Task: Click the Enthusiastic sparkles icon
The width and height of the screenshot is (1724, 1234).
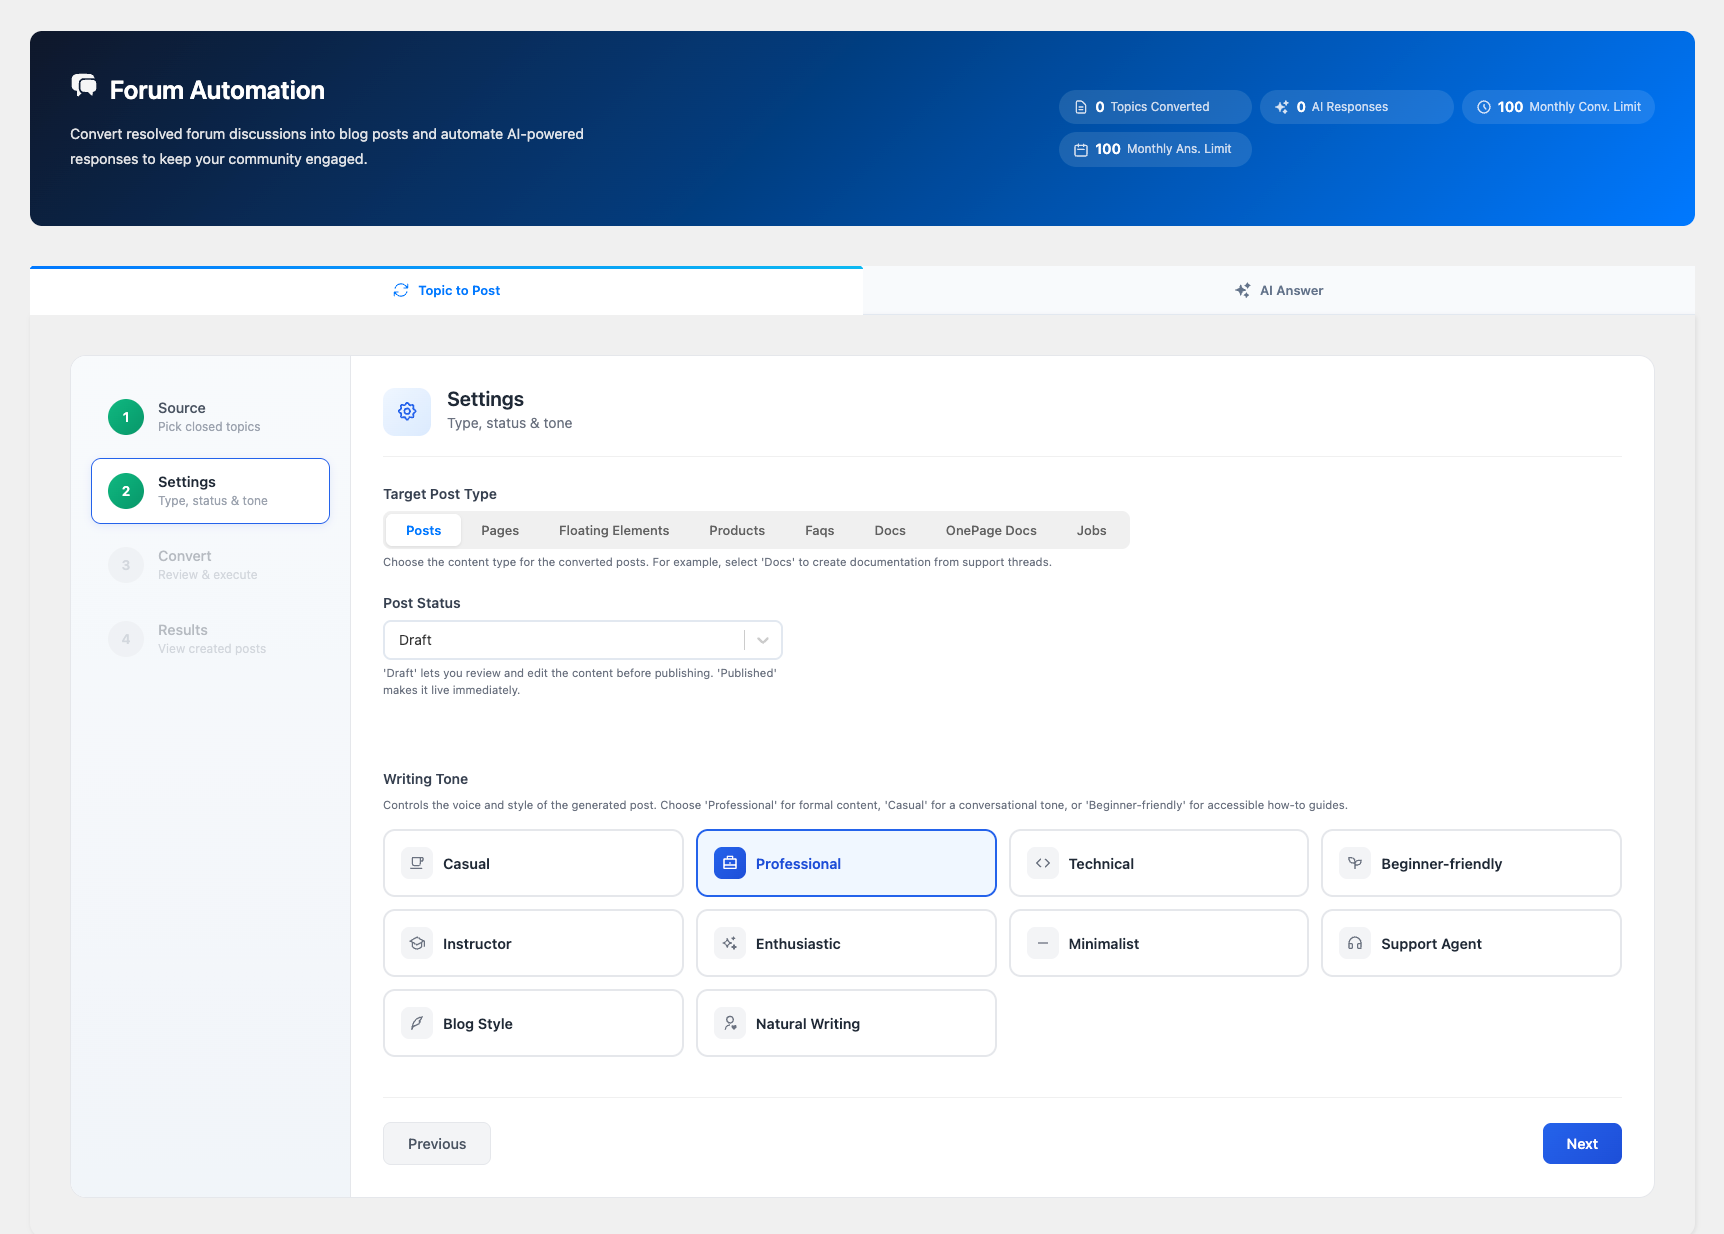Action: point(730,943)
